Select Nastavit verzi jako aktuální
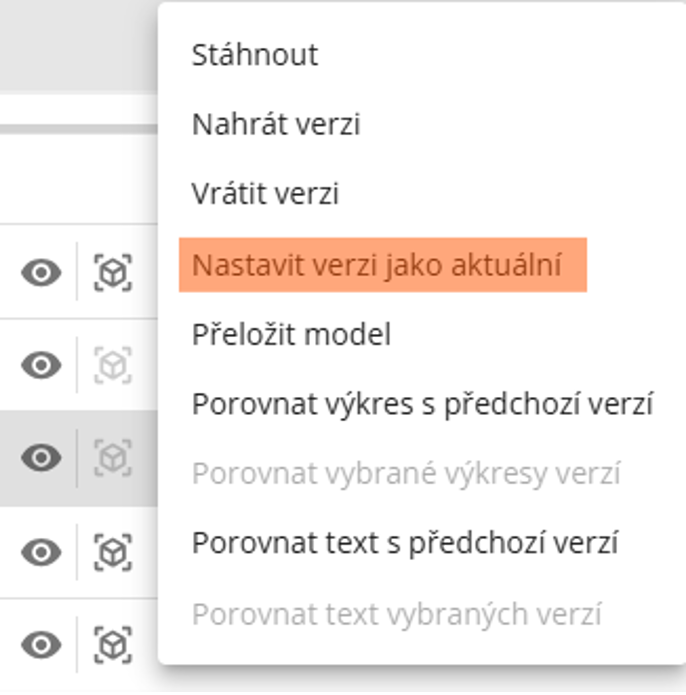 377,265
